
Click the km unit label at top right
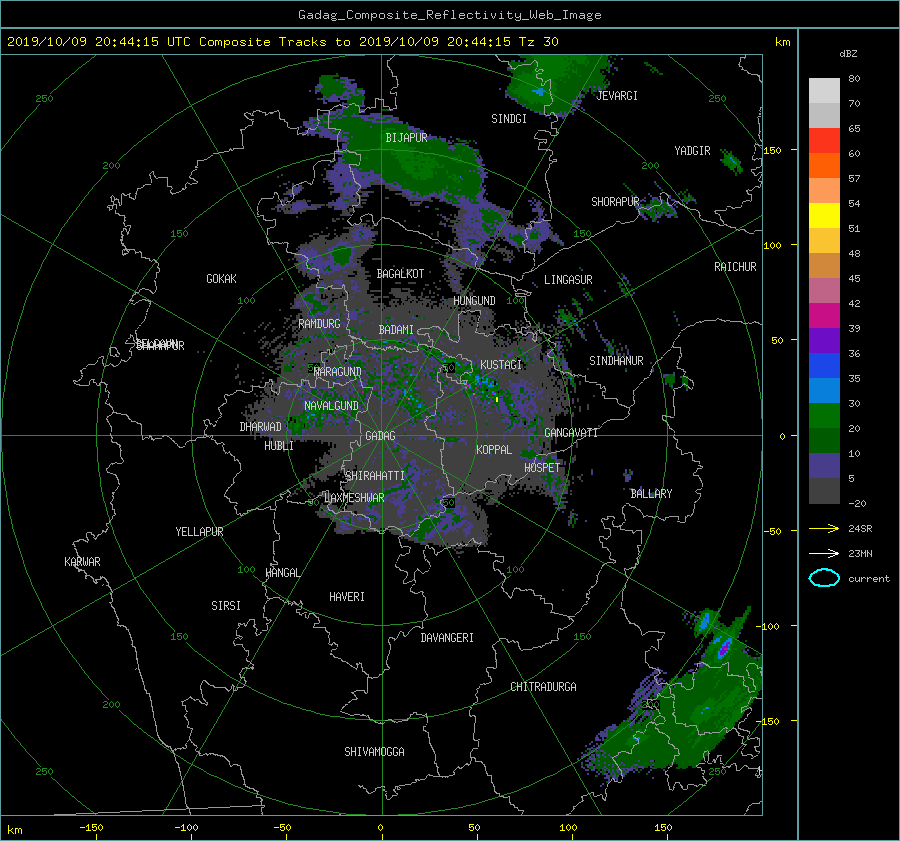tap(782, 42)
